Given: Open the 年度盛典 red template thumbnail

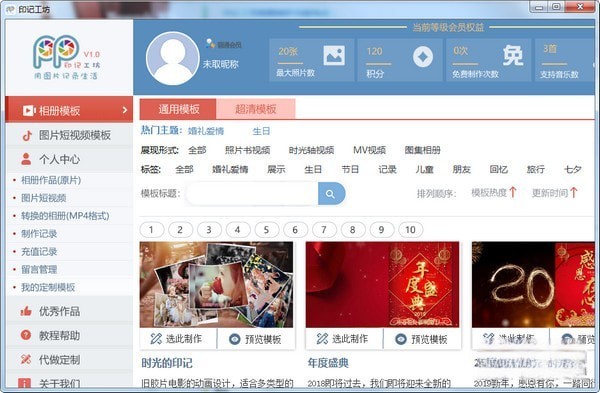Looking at the screenshot, I should pos(383,284).
